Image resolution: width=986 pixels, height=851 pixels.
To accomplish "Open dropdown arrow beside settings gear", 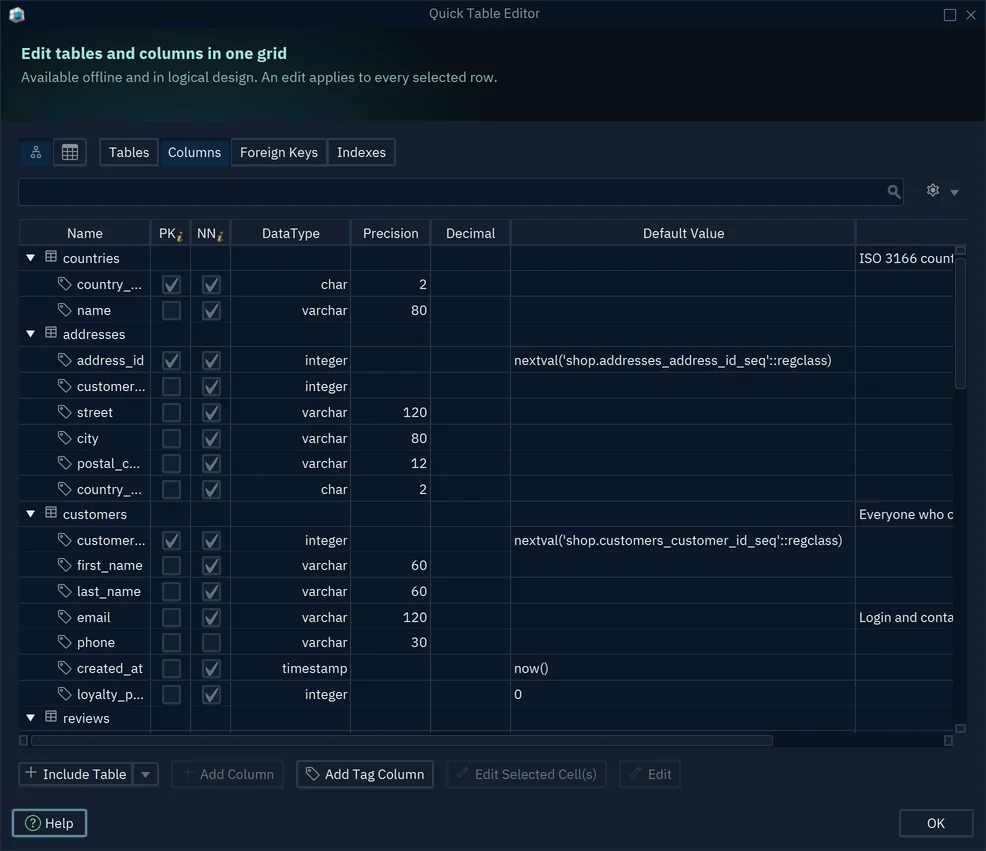I will click(954, 192).
